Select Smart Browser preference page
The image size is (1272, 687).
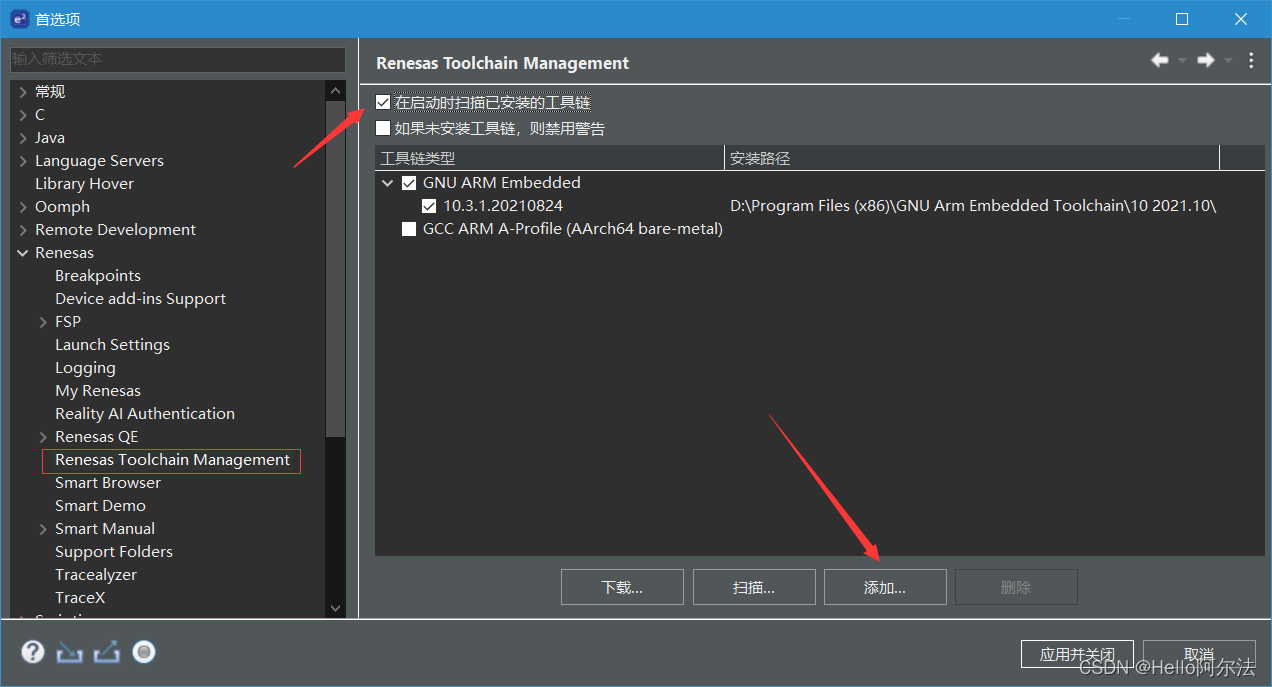tap(108, 483)
